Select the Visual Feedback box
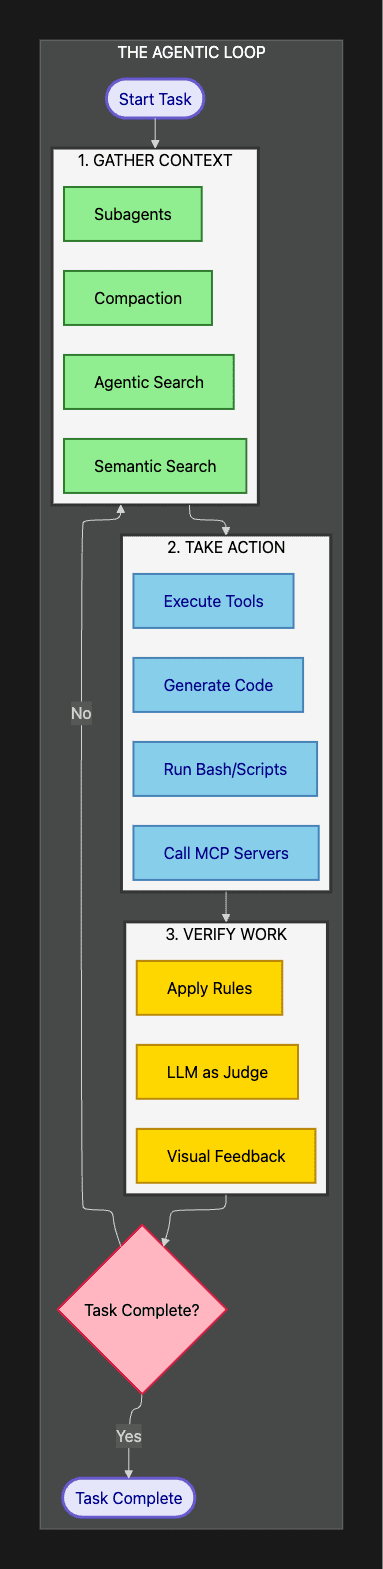Image resolution: width=383 pixels, height=1569 pixels. 226,1156
